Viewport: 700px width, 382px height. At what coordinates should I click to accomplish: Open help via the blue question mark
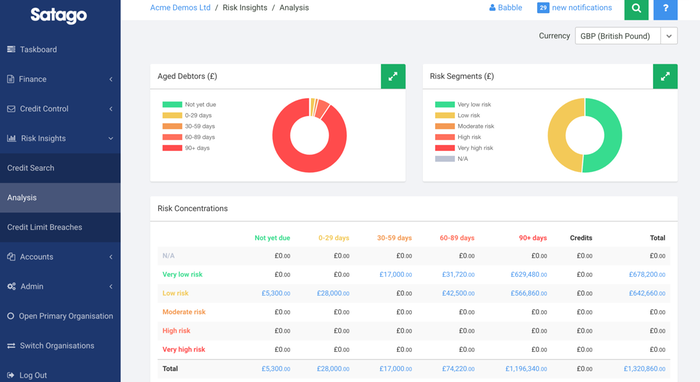coord(665,9)
